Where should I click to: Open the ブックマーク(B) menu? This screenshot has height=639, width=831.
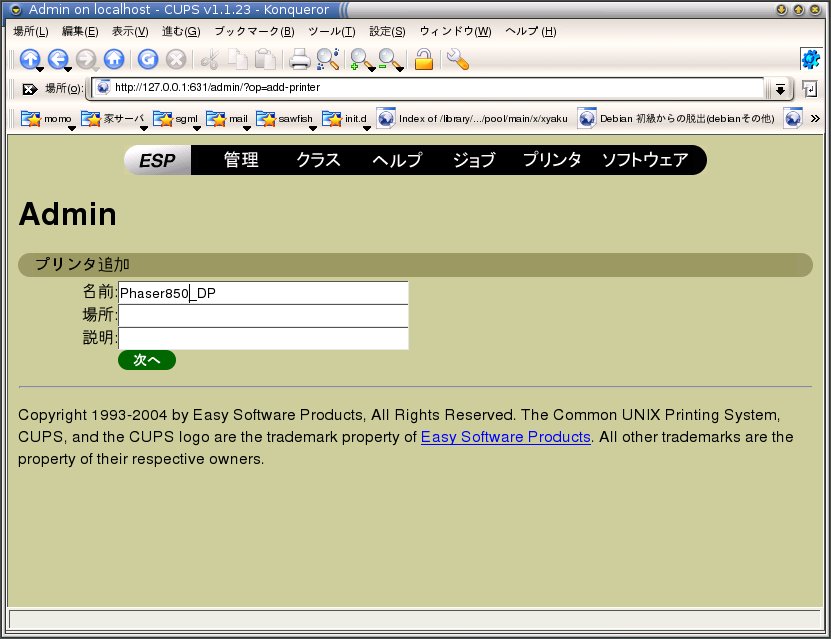254,31
